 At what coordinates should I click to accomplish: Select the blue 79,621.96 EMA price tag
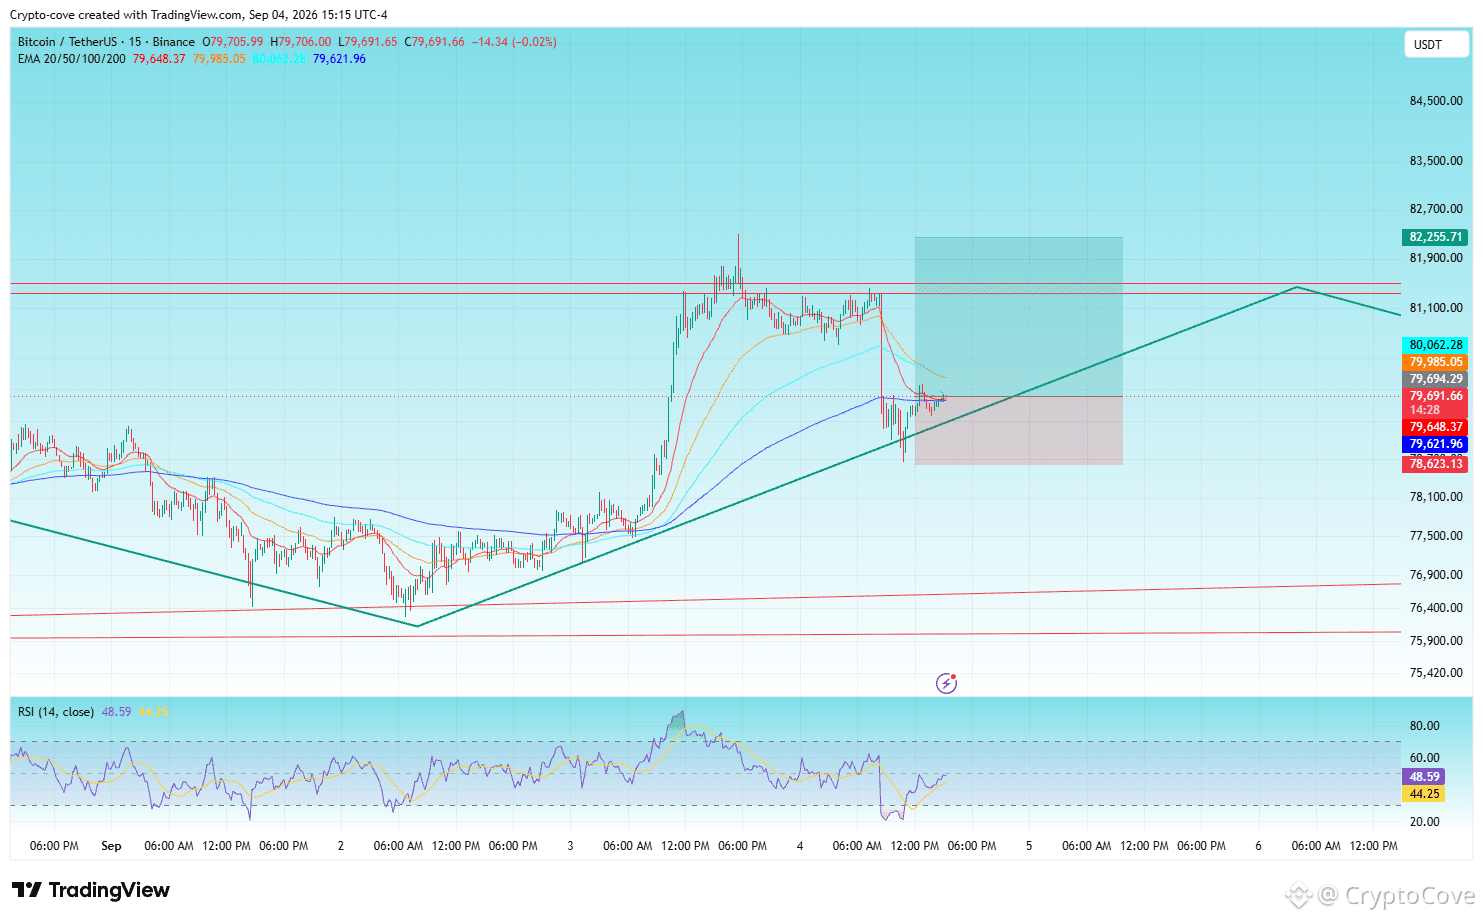click(x=1435, y=444)
